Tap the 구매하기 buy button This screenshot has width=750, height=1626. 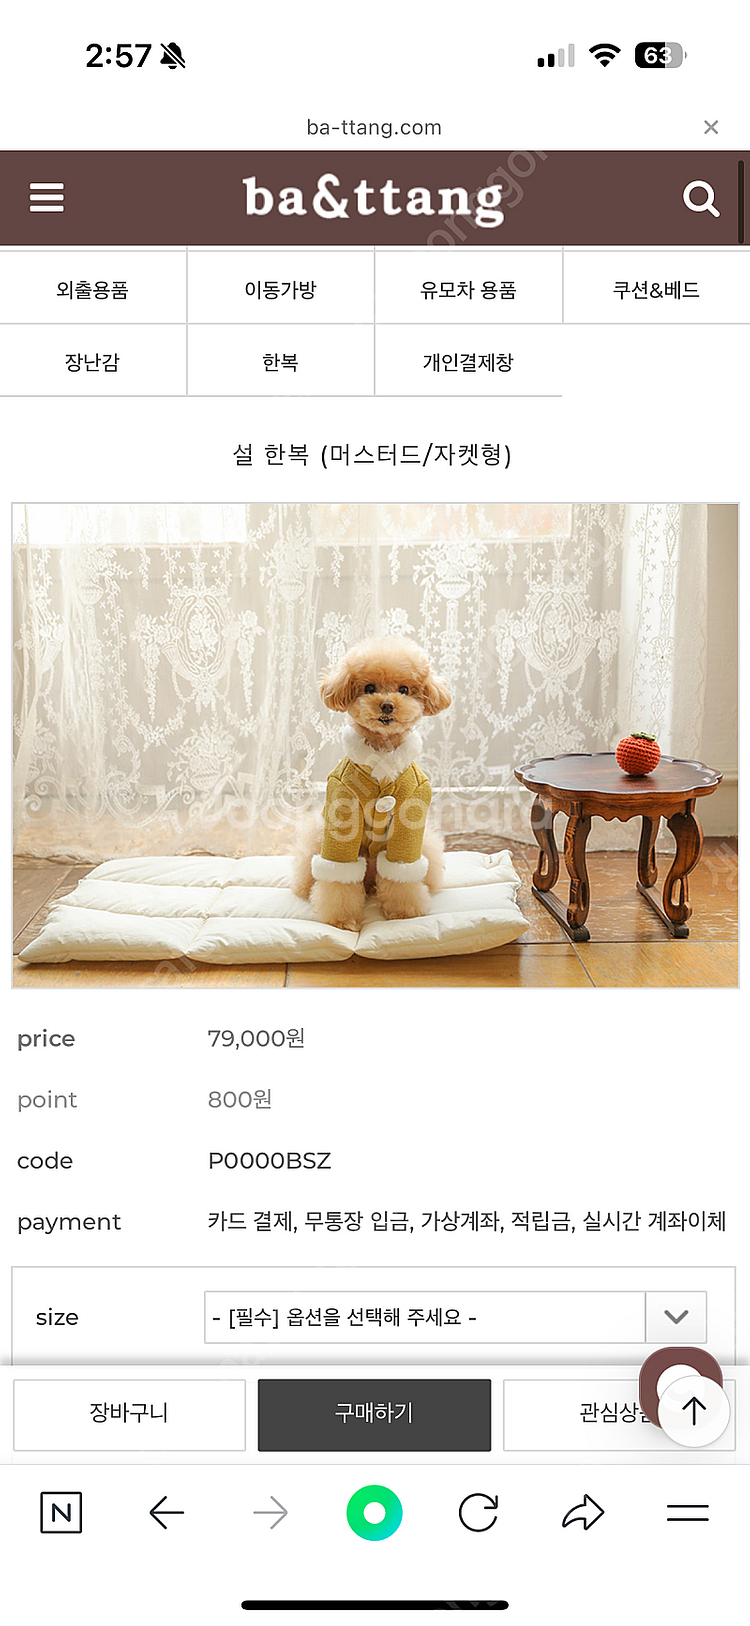pos(374,1414)
